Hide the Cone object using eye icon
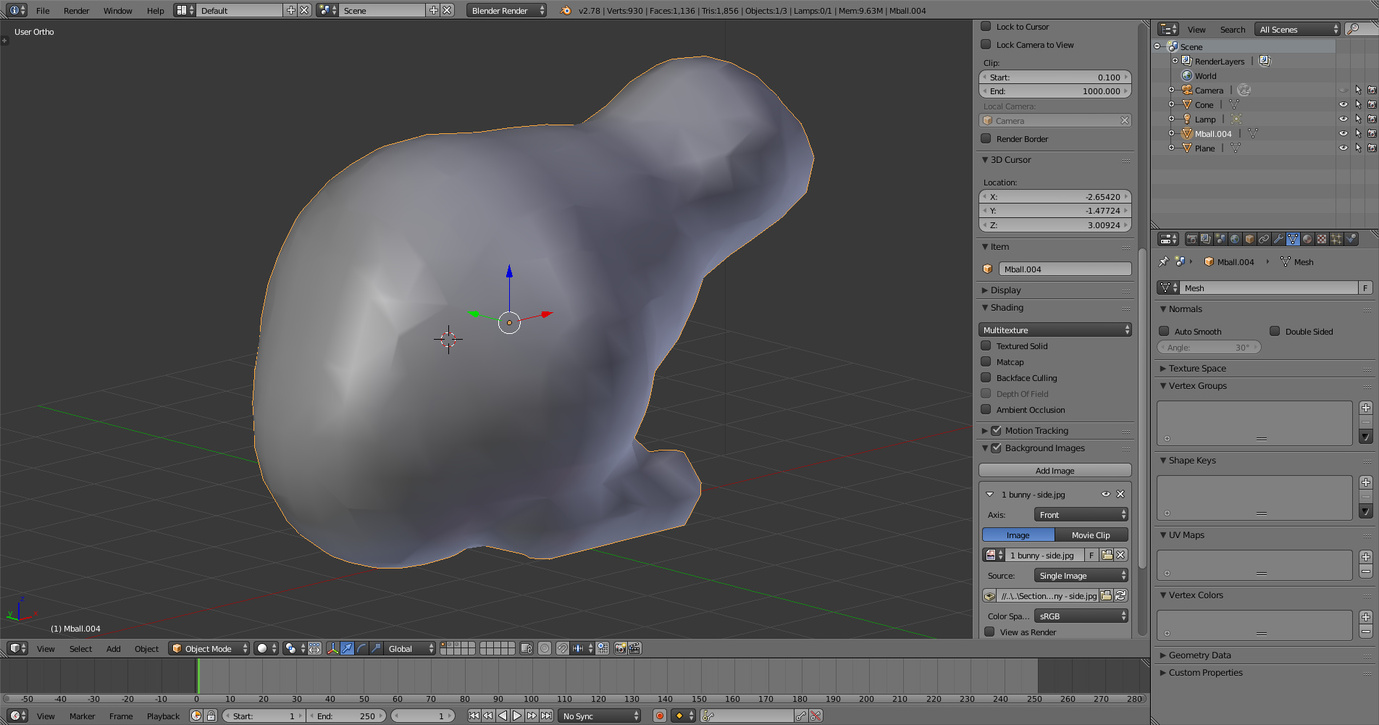 click(x=1343, y=105)
